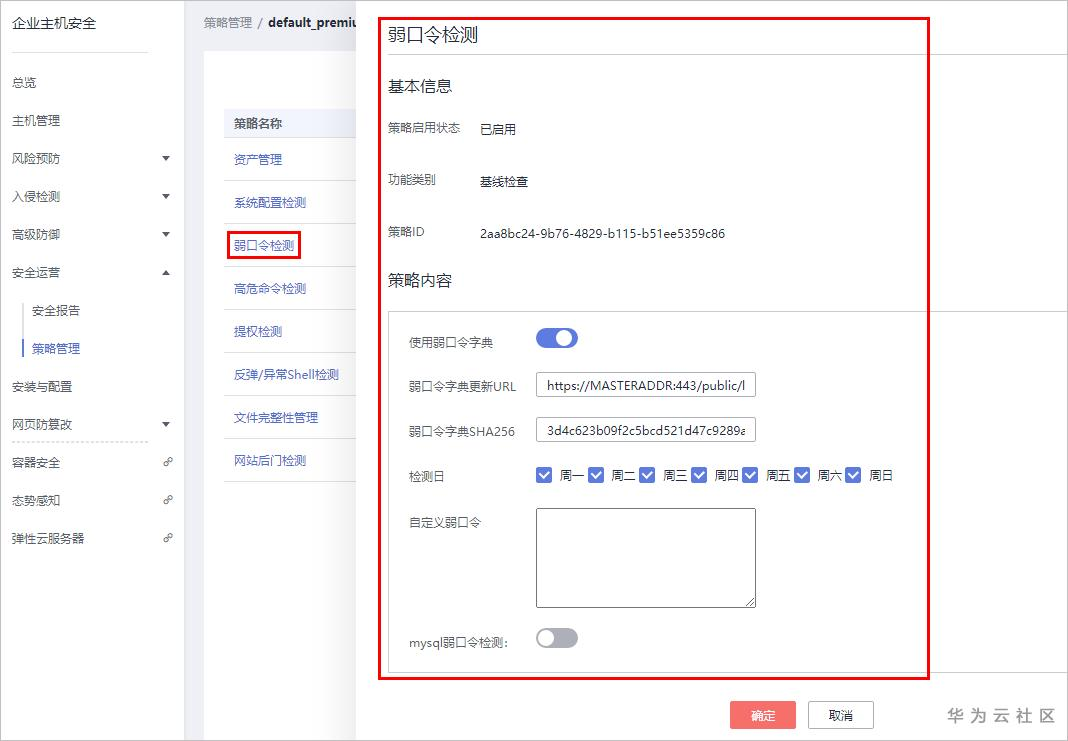This screenshot has width=1068, height=741.
Task: Uncheck 周六 detection day checkbox
Action: click(802, 475)
